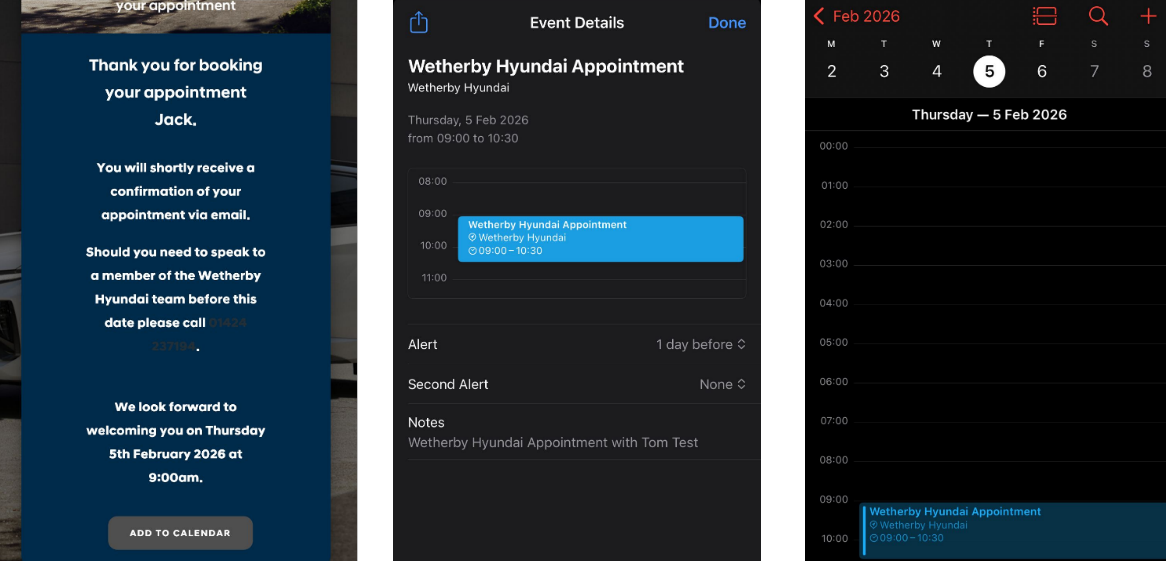Tap the blue event block in preview

pos(600,238)
